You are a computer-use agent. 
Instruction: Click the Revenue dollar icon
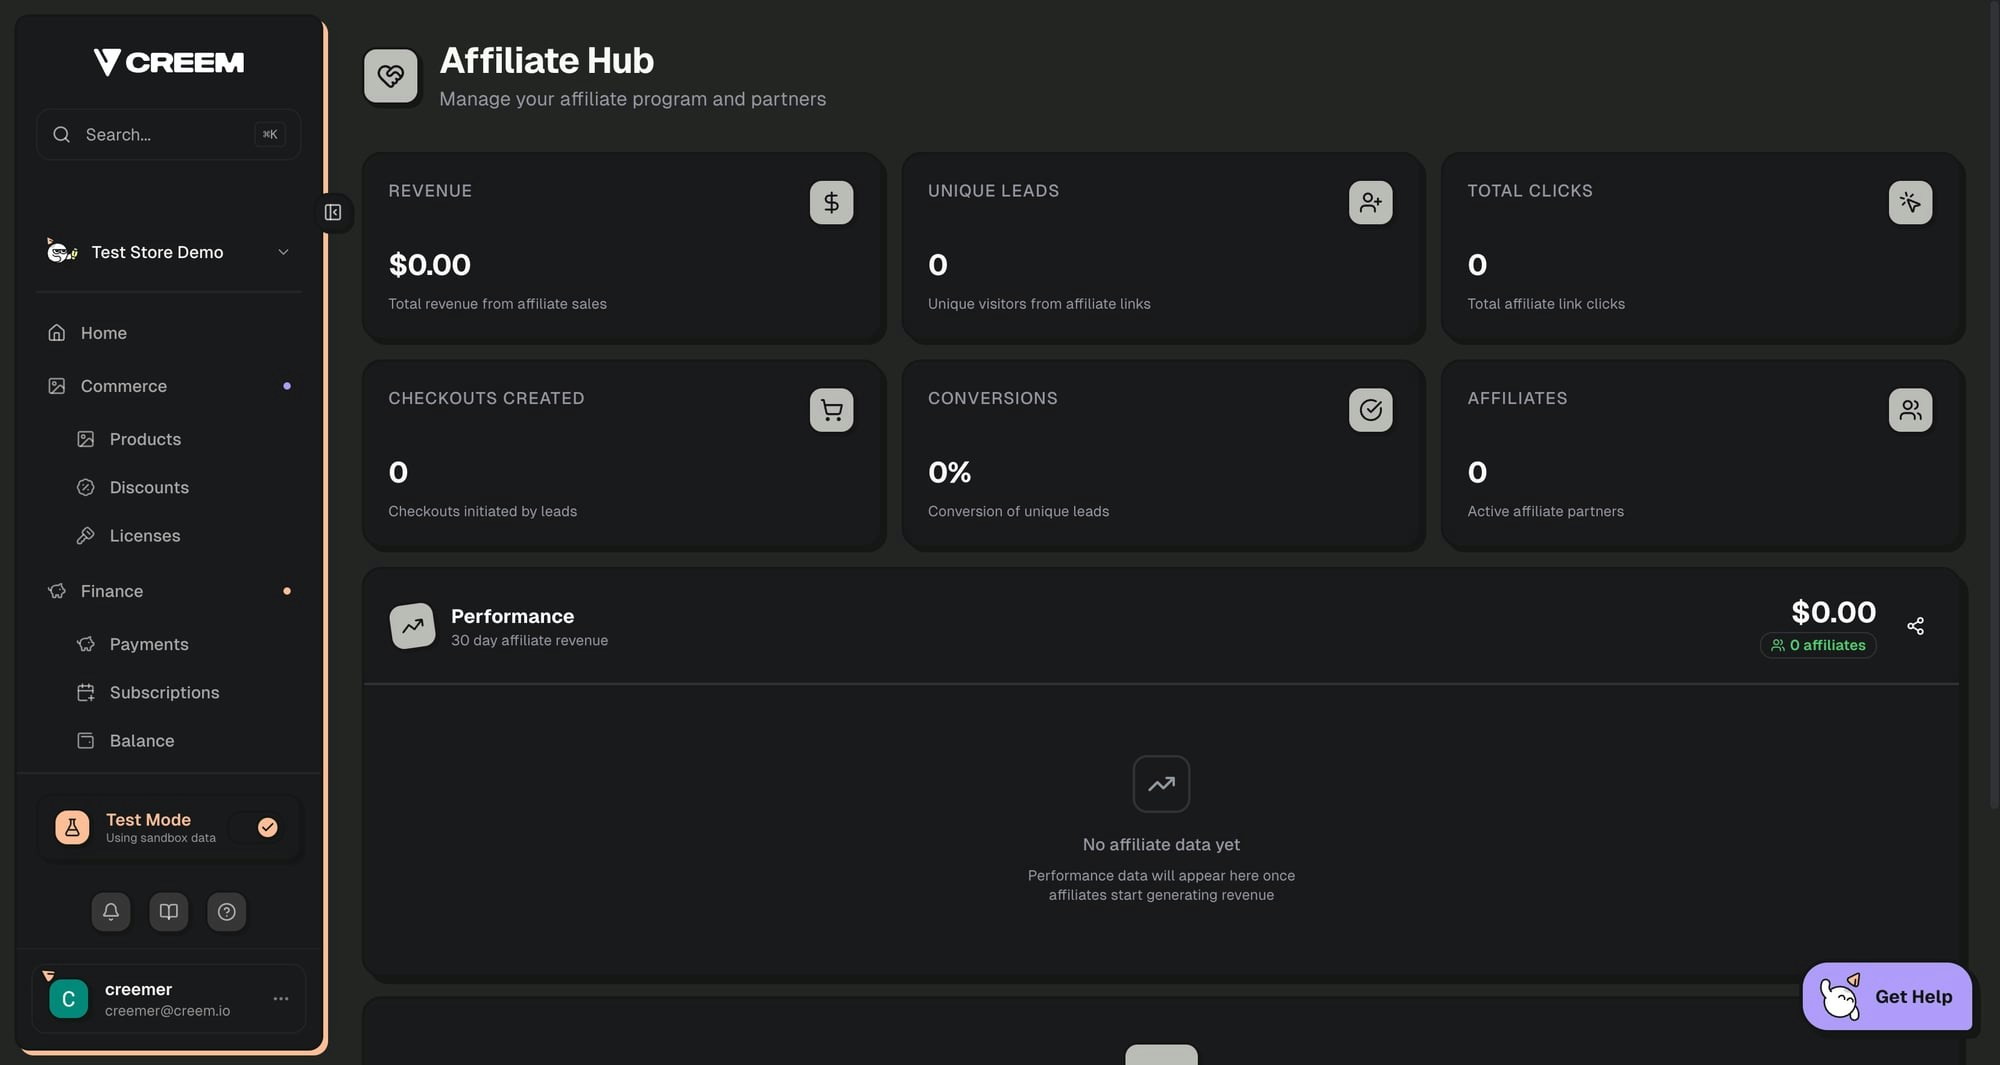point(831,202)
